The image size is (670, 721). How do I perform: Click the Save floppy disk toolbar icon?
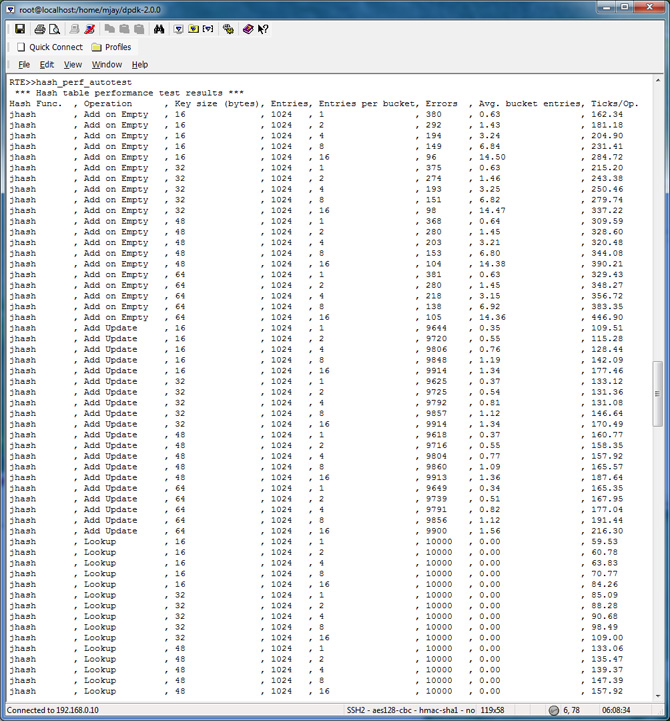tap(20, 29)
